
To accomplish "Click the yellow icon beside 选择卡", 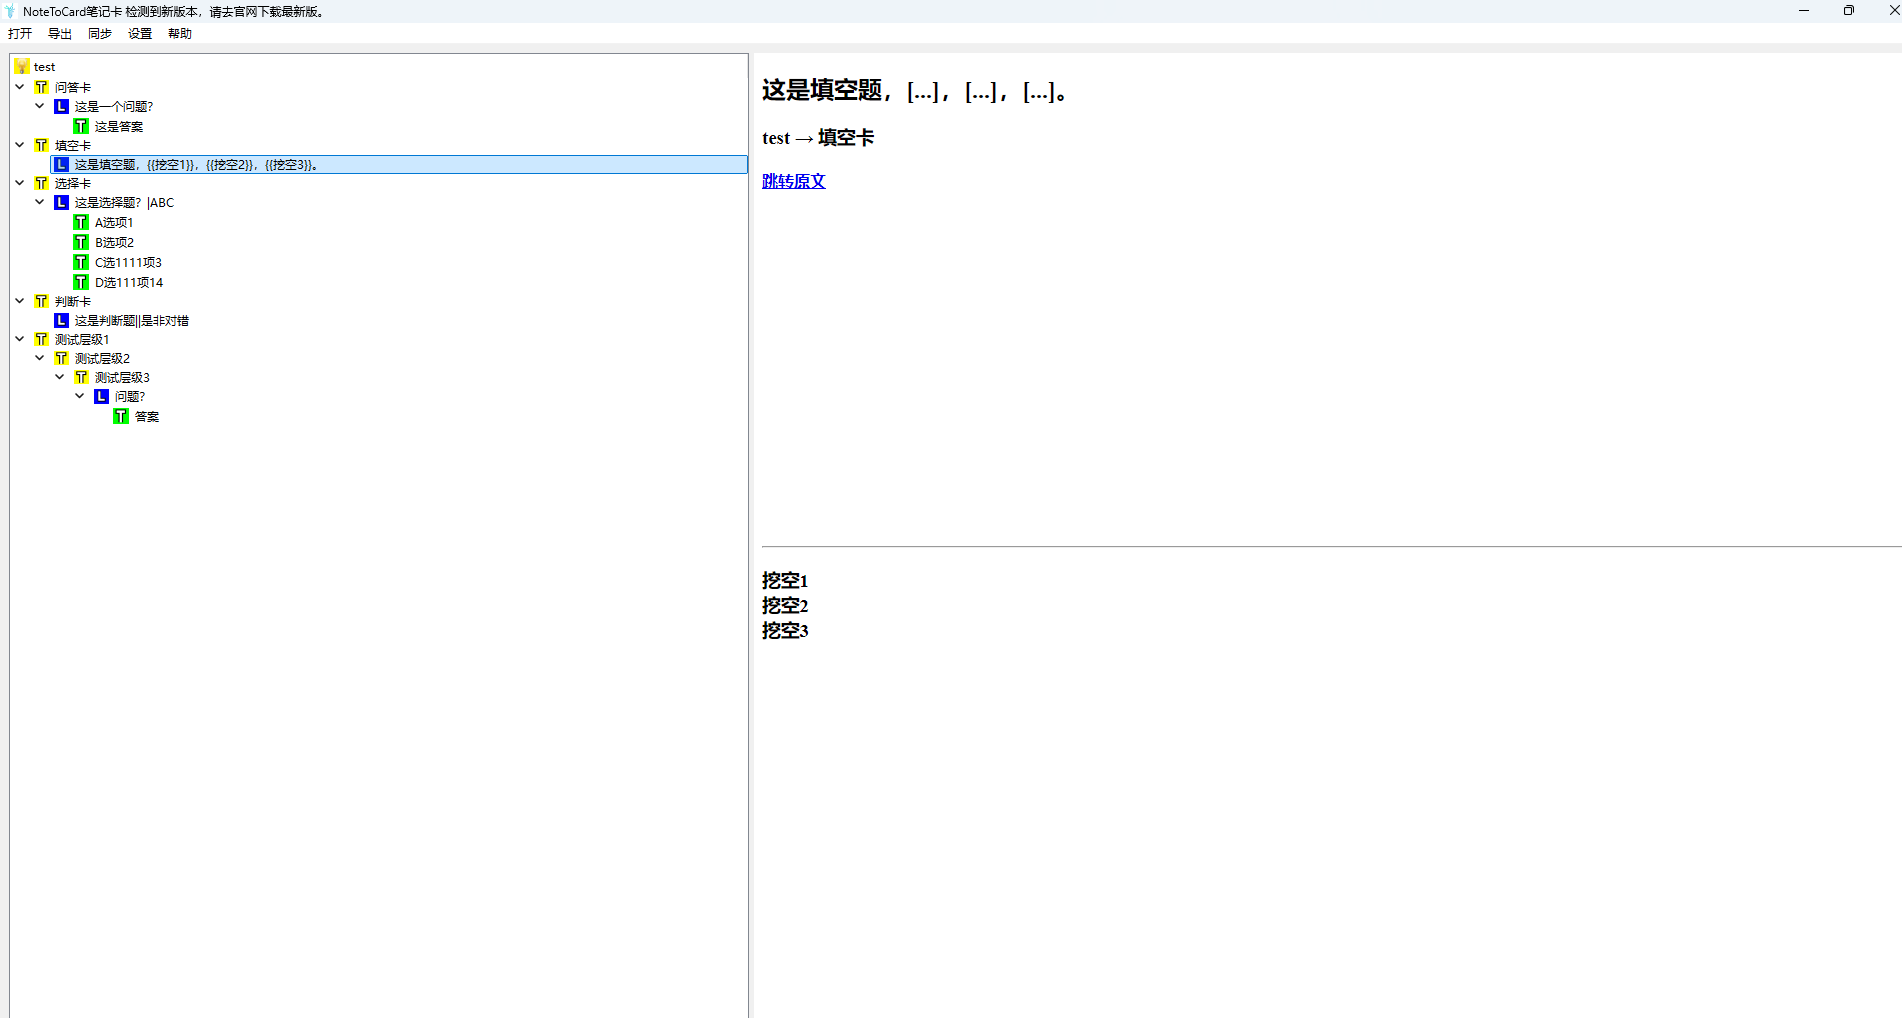I will (42, 183).
